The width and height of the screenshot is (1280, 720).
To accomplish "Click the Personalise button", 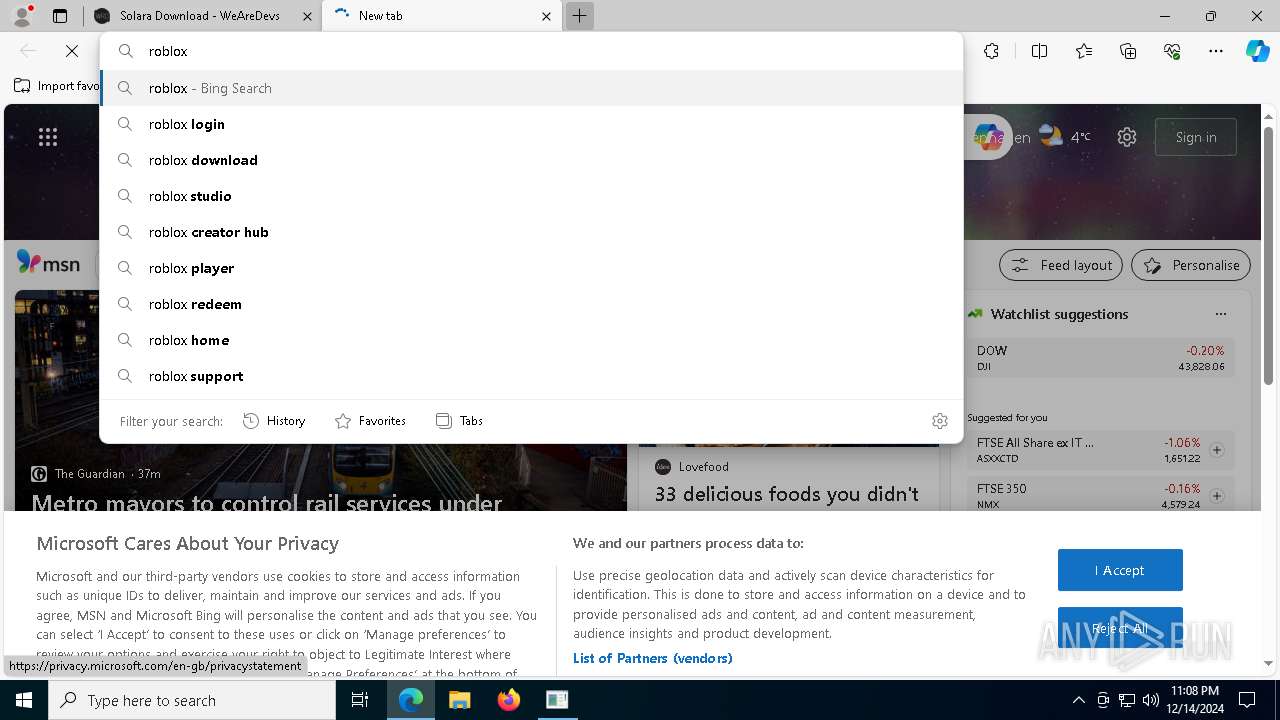I will coord(1191,265).
